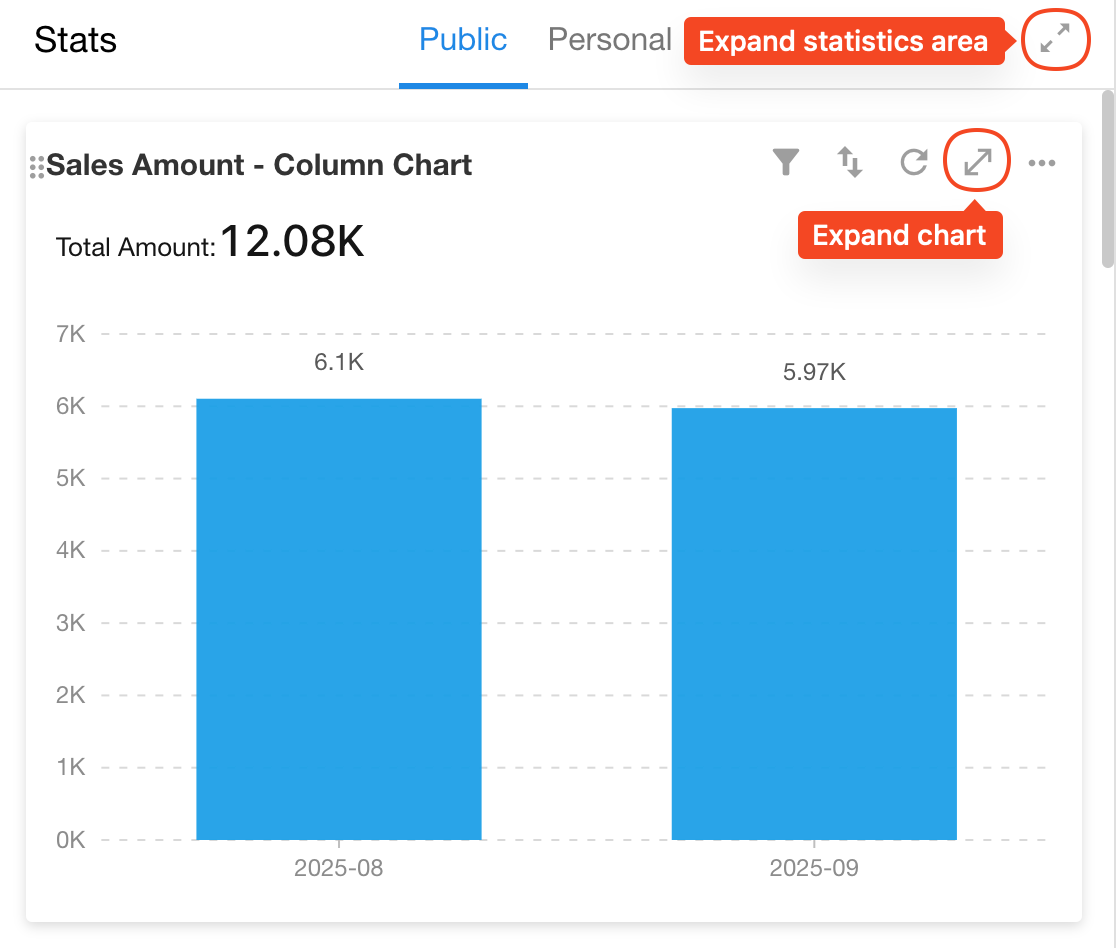This screenshot has width=1120, height=948.
Task: Click the vertical scrollbar thumb
Action: [1107, 180]
